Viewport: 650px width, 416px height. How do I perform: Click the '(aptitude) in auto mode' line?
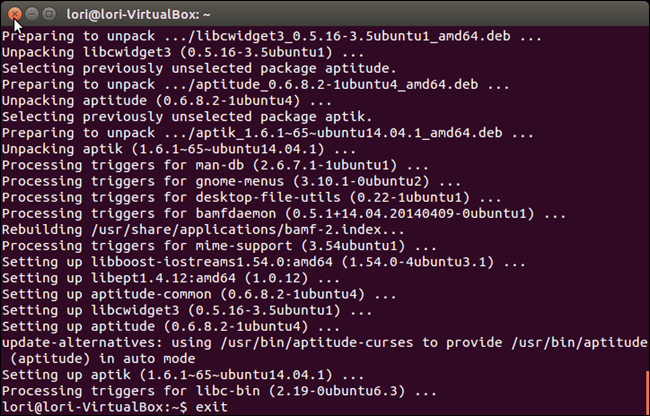pos(108,358)
